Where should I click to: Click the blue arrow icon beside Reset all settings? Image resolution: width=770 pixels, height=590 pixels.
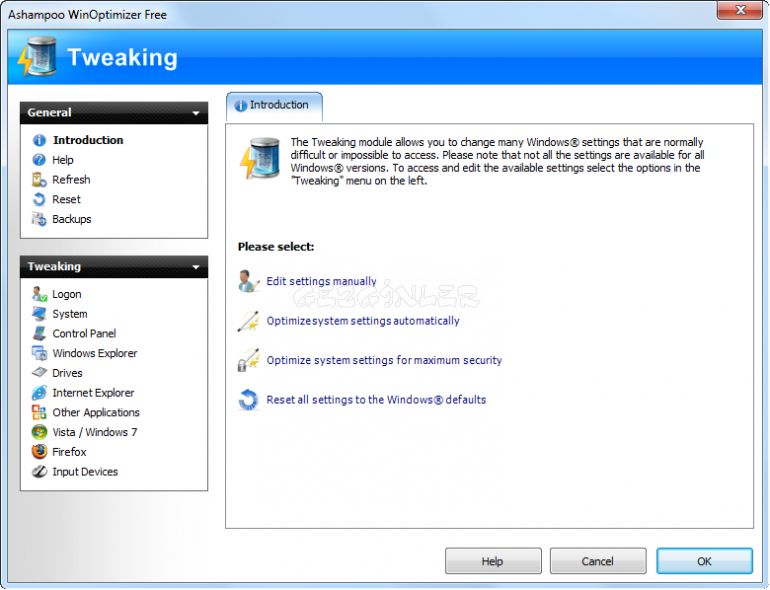(x=248, y=399)
